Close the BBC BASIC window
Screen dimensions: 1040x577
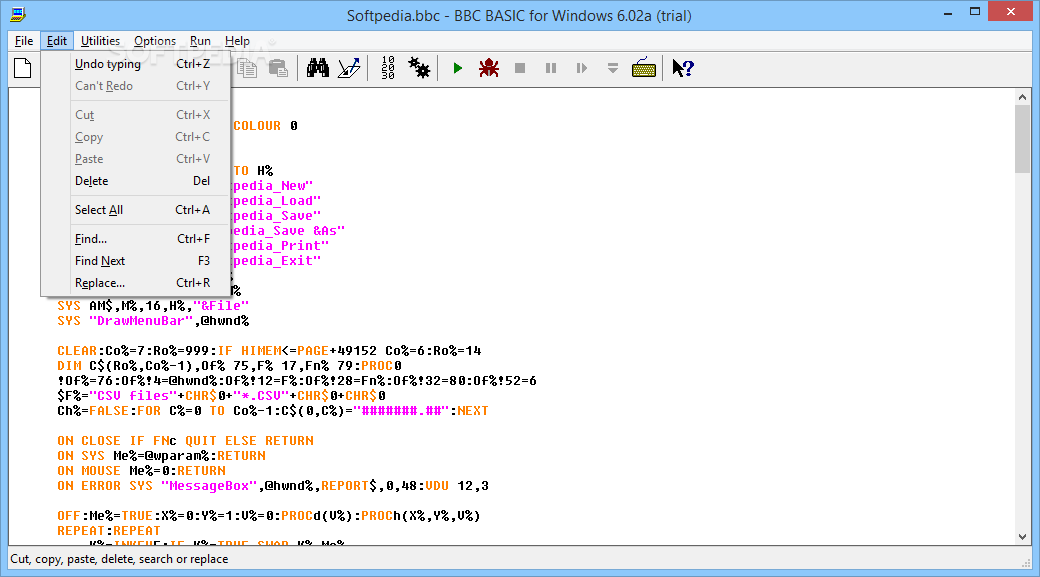[x=1010, y=11]
